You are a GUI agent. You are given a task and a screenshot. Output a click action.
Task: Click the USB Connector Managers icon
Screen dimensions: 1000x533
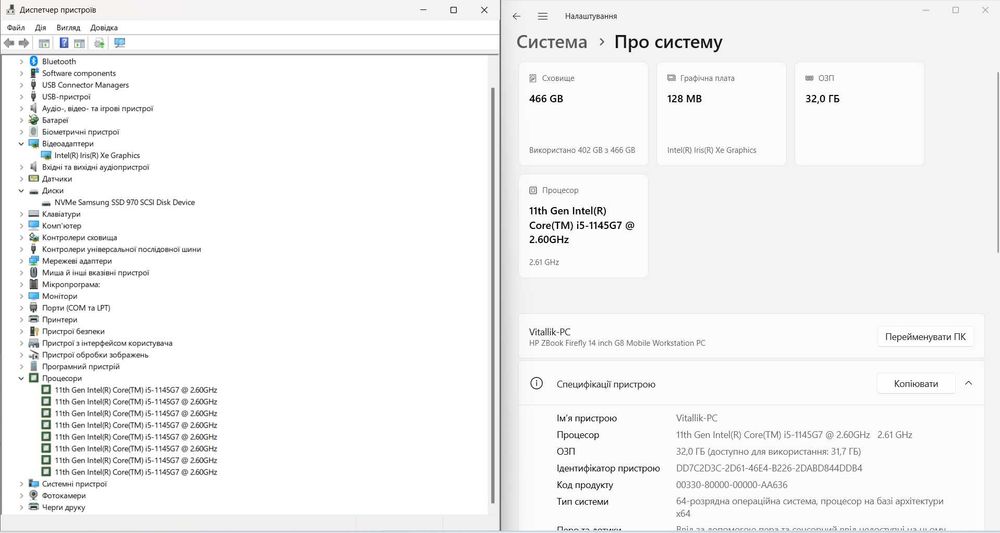coord(34,85)
